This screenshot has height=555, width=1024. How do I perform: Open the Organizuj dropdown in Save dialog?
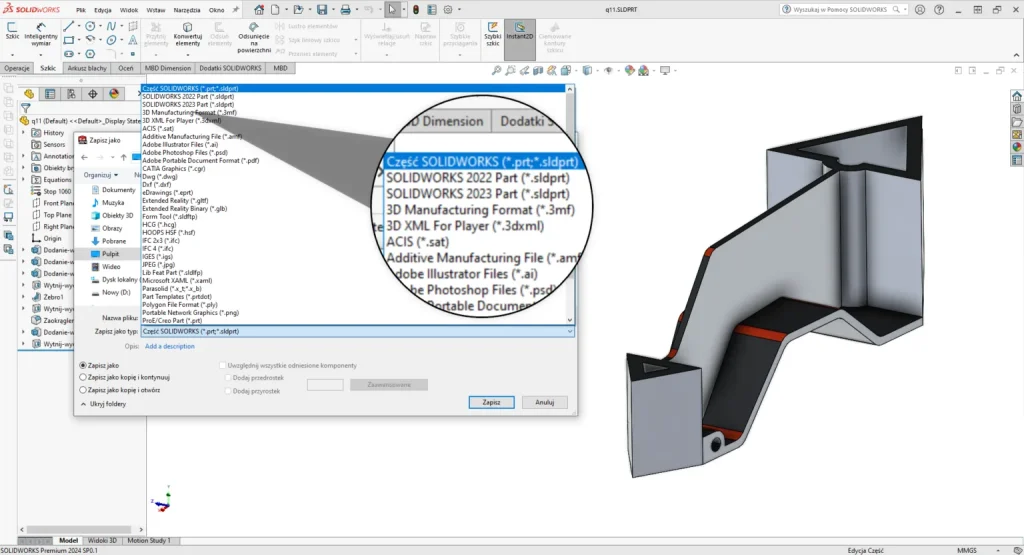101,175
